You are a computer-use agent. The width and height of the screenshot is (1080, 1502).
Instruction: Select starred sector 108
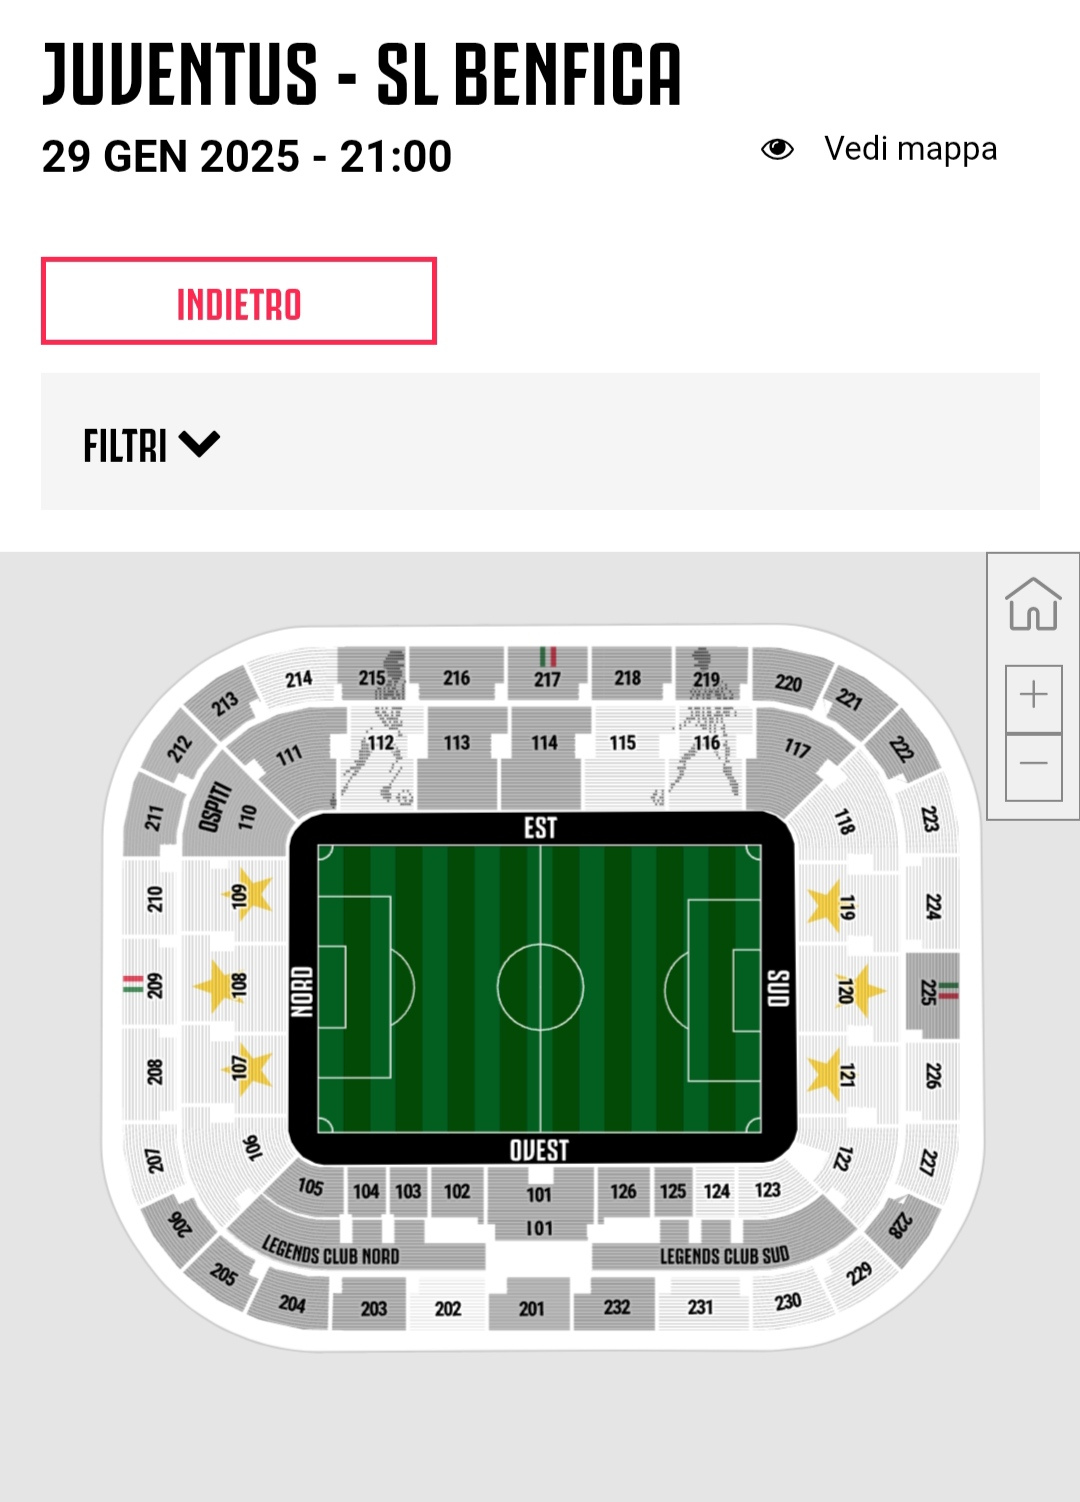coord(232,985)
